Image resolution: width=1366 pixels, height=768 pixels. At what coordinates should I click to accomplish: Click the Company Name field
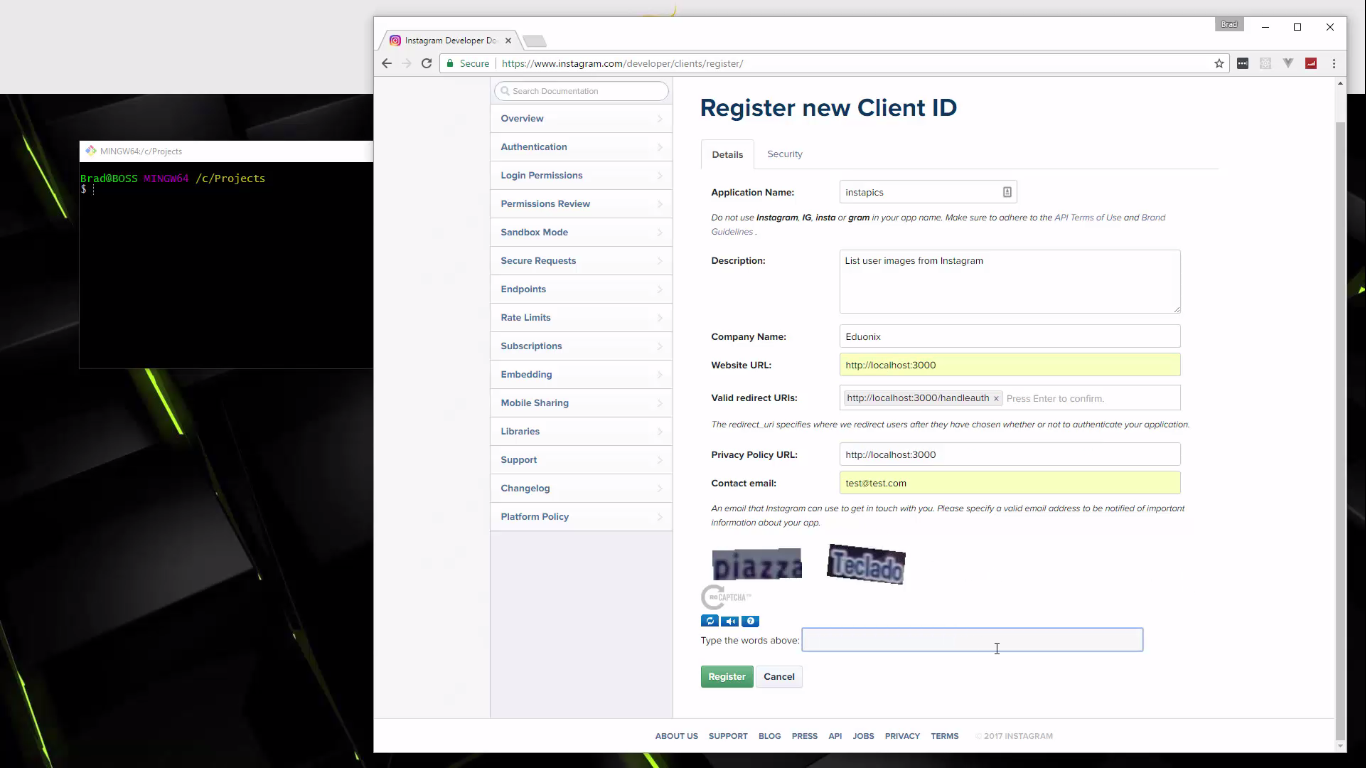tap(1010, 336)
